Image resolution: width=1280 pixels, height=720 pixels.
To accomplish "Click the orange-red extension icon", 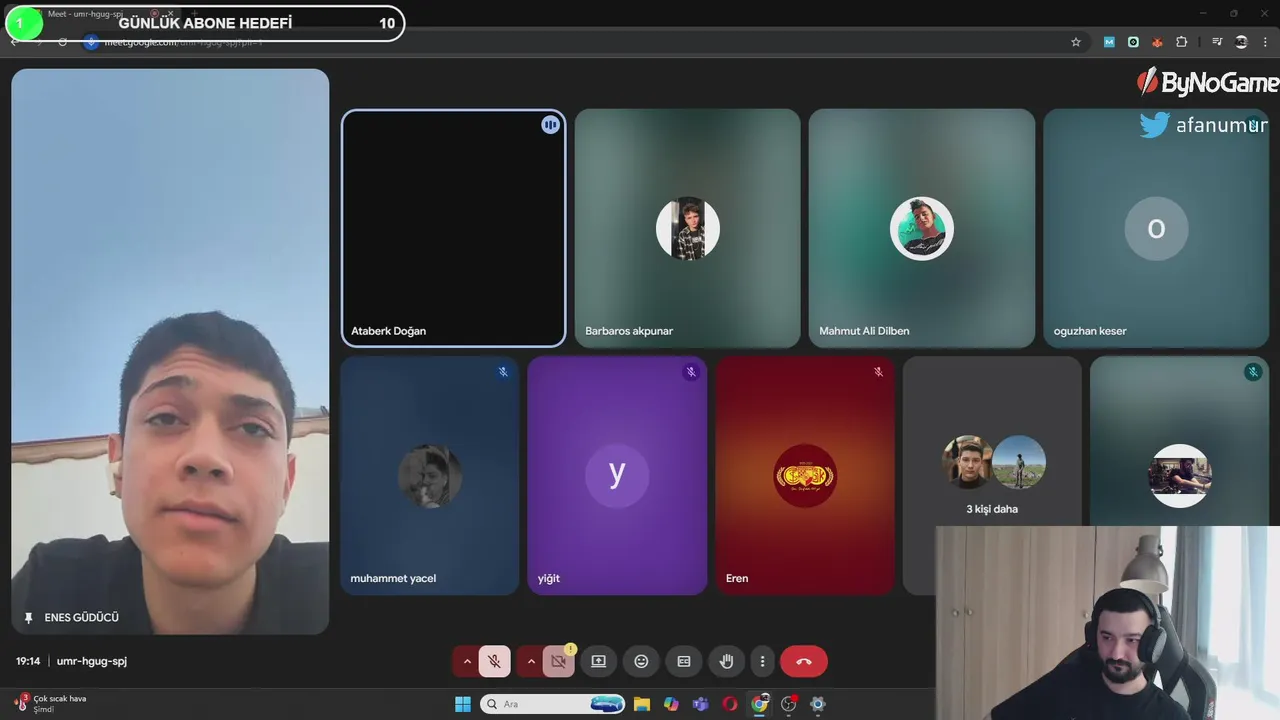I will pyautogui.click(x=1158, y=42).
